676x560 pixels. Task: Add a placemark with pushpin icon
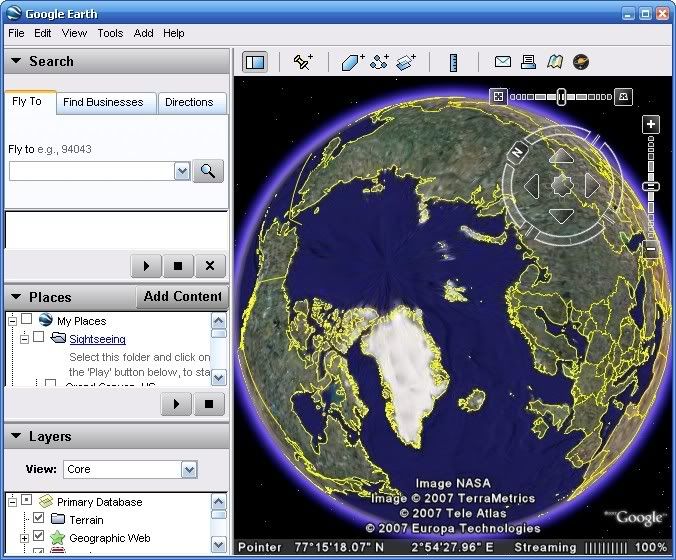tap(303, 62)
